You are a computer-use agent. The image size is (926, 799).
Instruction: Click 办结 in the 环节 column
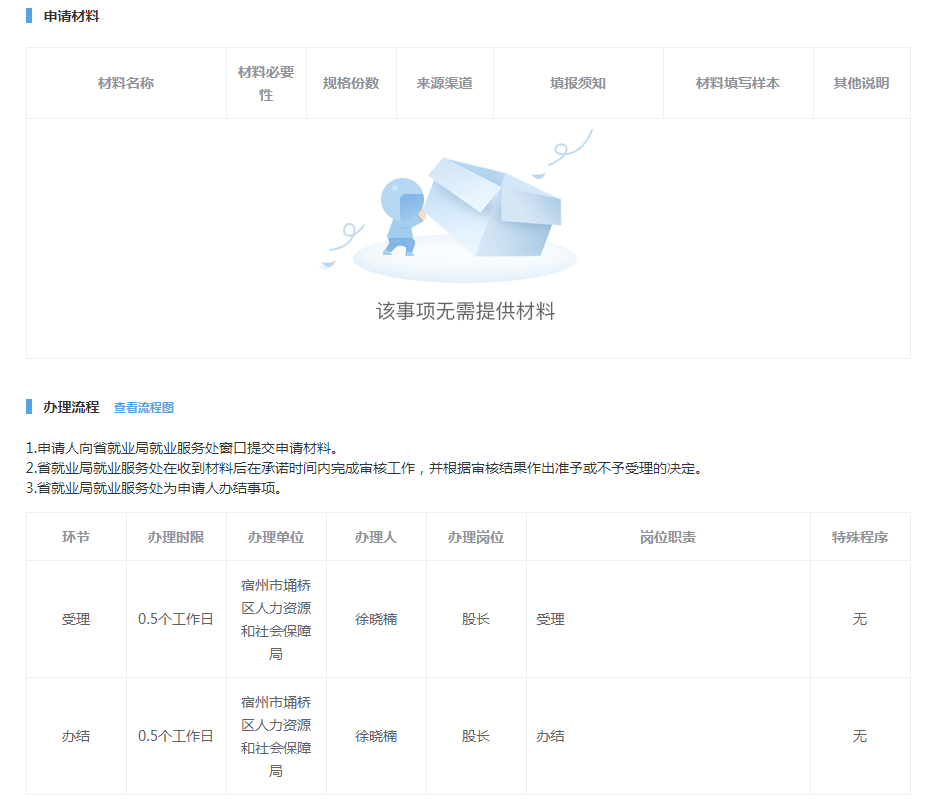coord(76,736)
